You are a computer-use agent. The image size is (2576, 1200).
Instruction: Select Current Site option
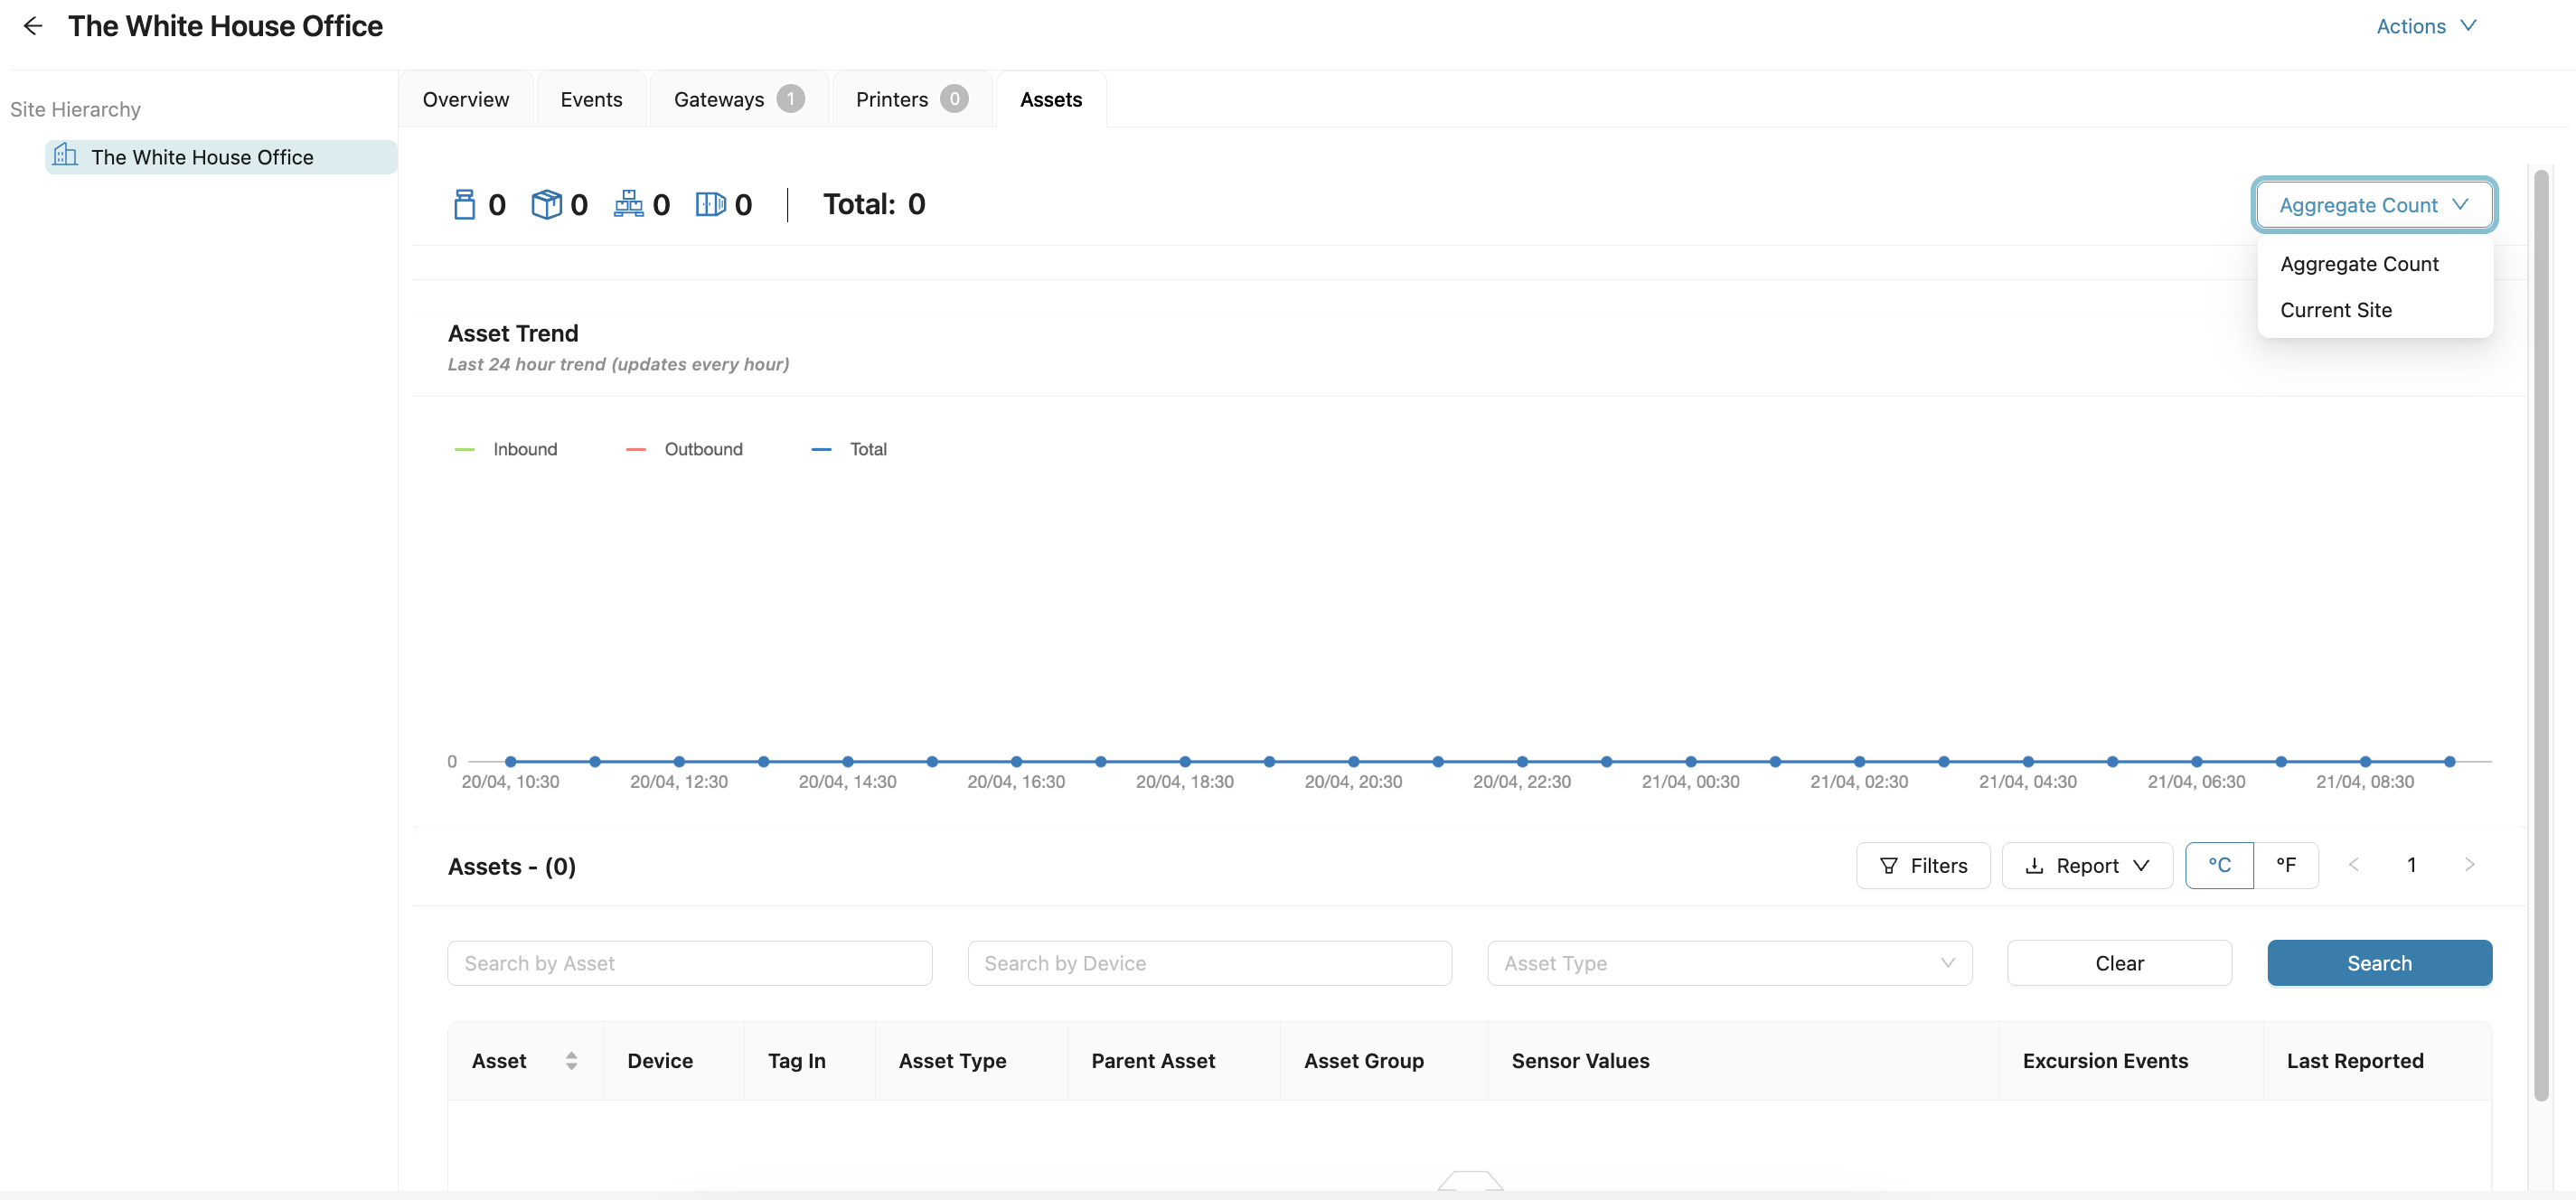point(2336,310)
